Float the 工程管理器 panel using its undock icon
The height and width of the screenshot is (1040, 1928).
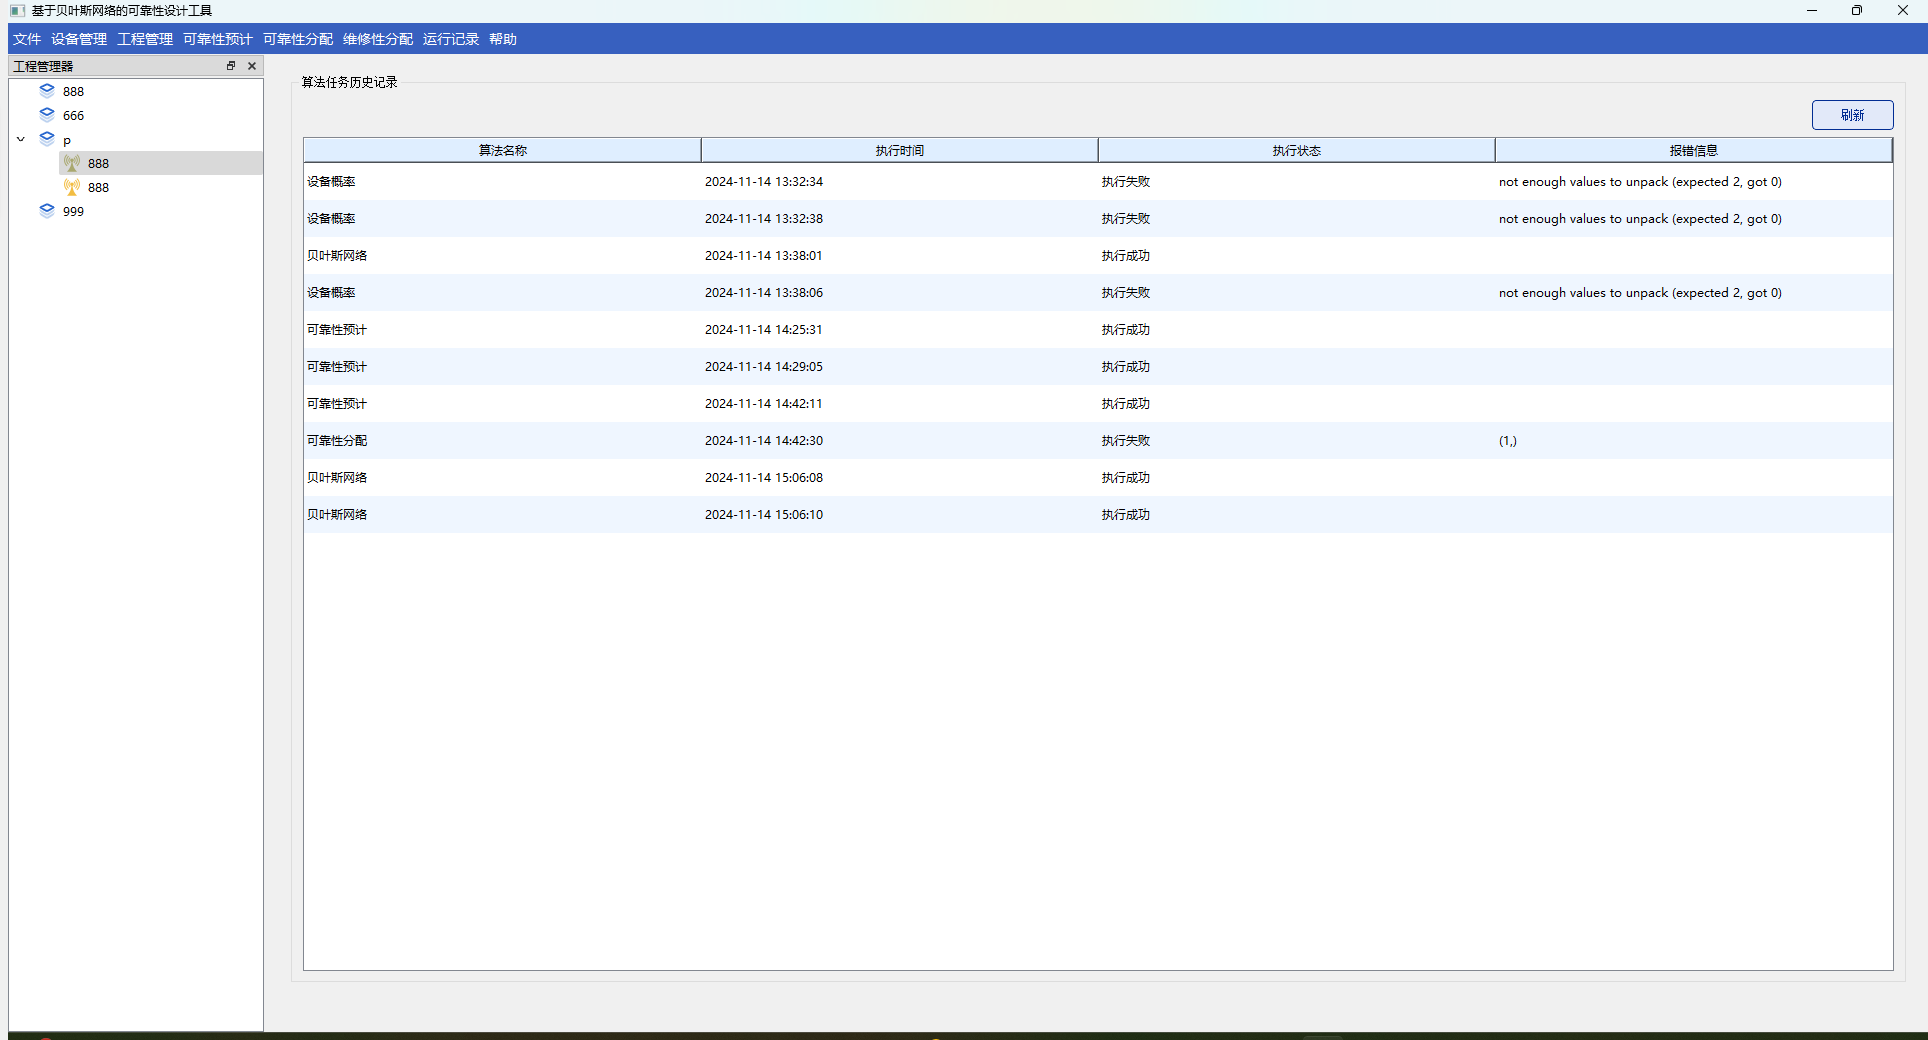coord(231,66)
